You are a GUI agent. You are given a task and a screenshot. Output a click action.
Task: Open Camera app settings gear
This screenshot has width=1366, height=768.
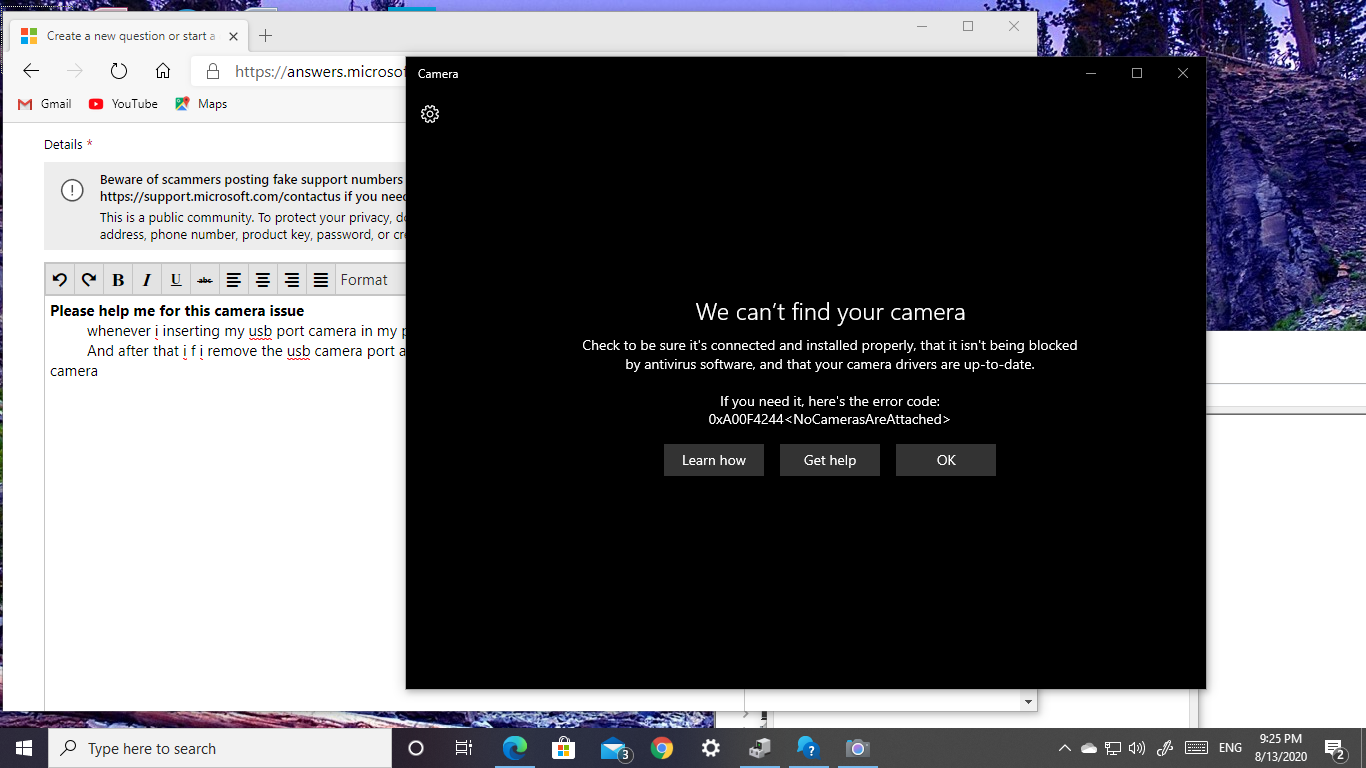(430, 114)
